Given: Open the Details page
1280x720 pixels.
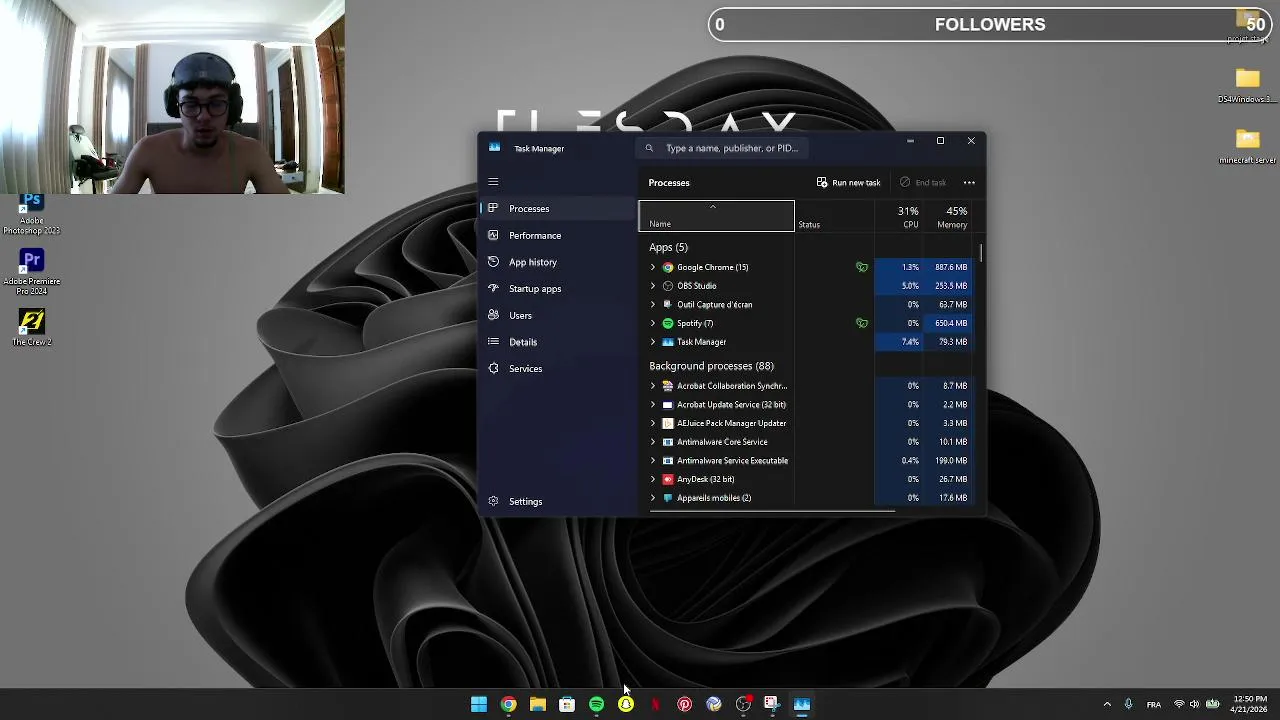Looking at the screenshot, I should tap(559, 342).
